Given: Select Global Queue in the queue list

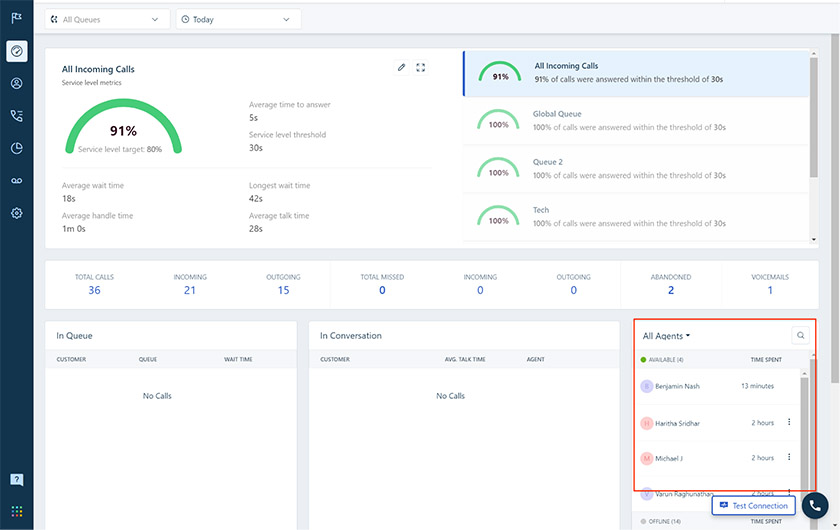Looking at the screenshot, I should point(636,121).
